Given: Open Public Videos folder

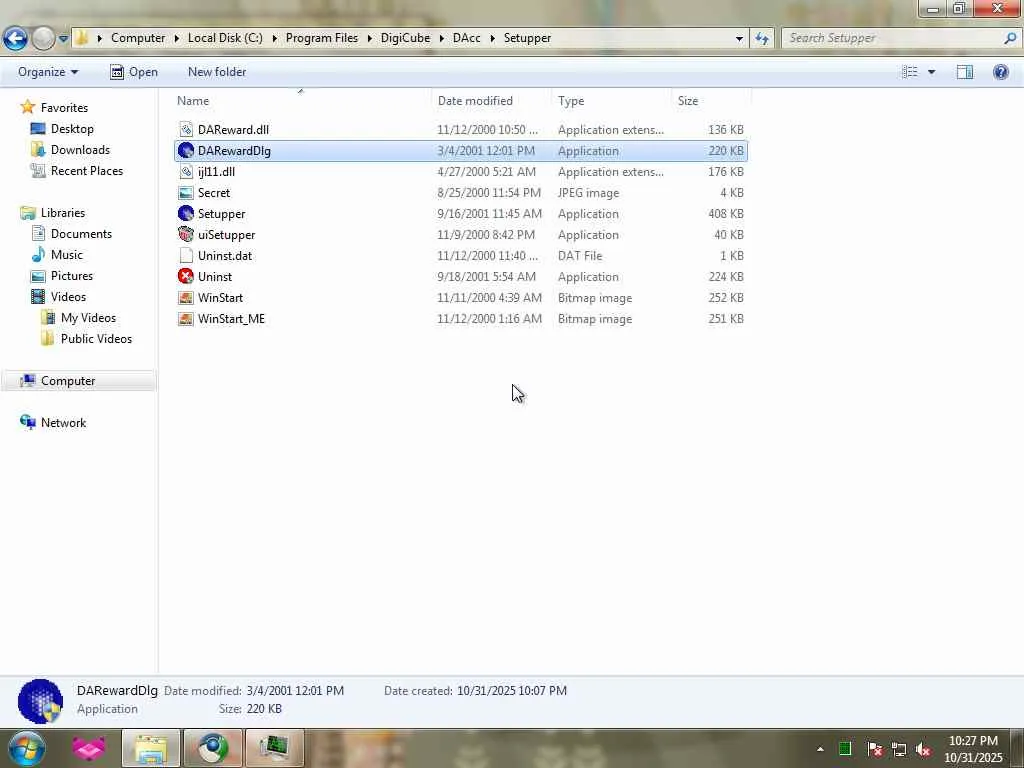Looking at the screenshot, I should tap(96, 338).
